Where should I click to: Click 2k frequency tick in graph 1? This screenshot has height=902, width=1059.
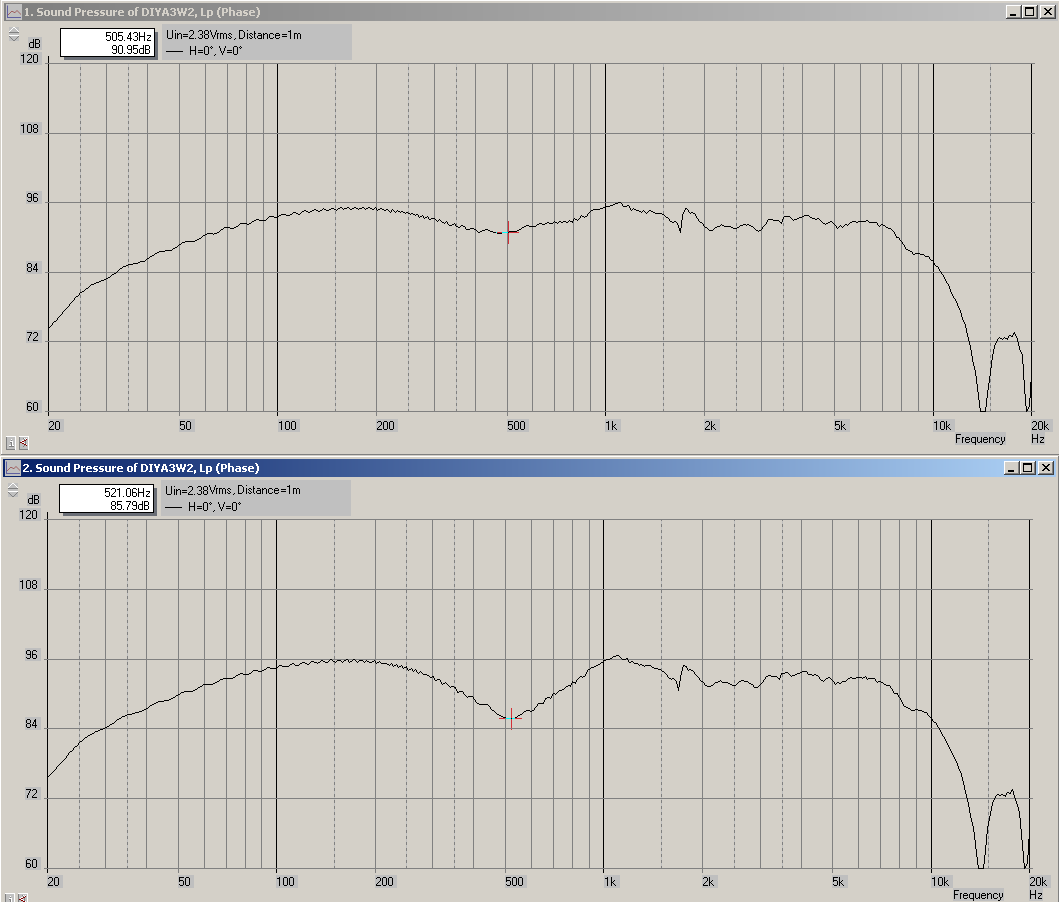710,426
